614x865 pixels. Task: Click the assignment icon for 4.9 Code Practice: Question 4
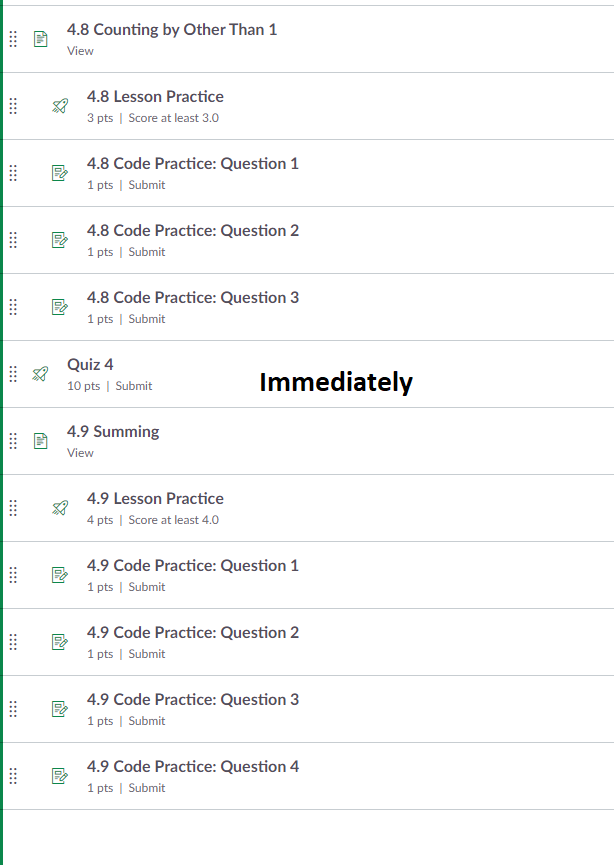pos(60,776)
